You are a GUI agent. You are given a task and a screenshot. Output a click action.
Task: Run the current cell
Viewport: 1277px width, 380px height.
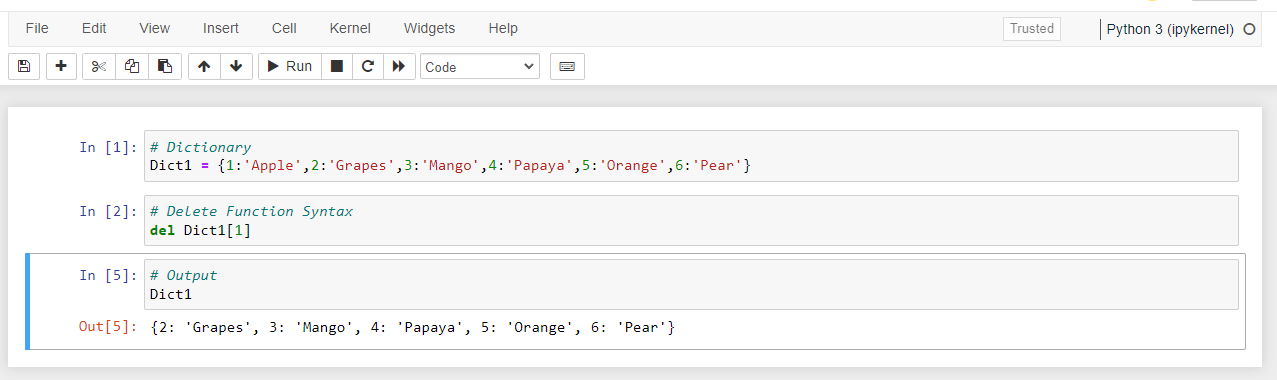(x=290, y=67)
